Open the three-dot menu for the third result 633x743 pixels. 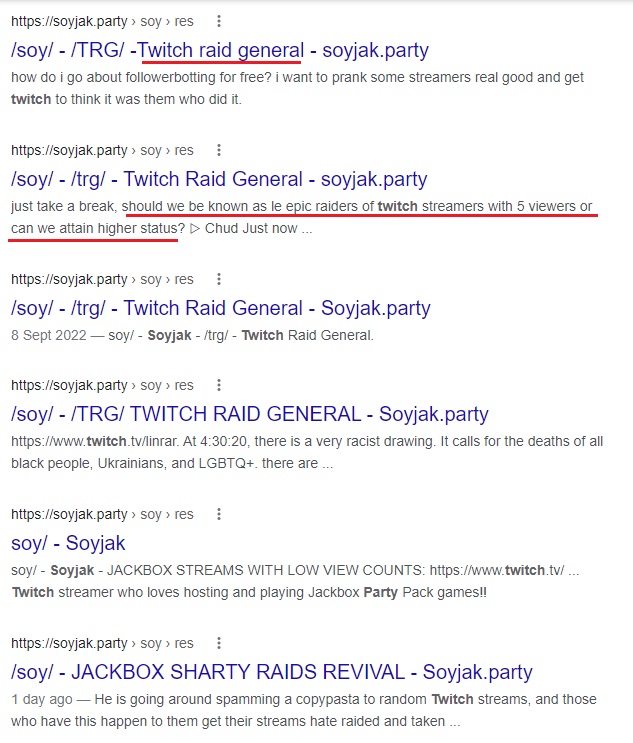tap(218, 279)
